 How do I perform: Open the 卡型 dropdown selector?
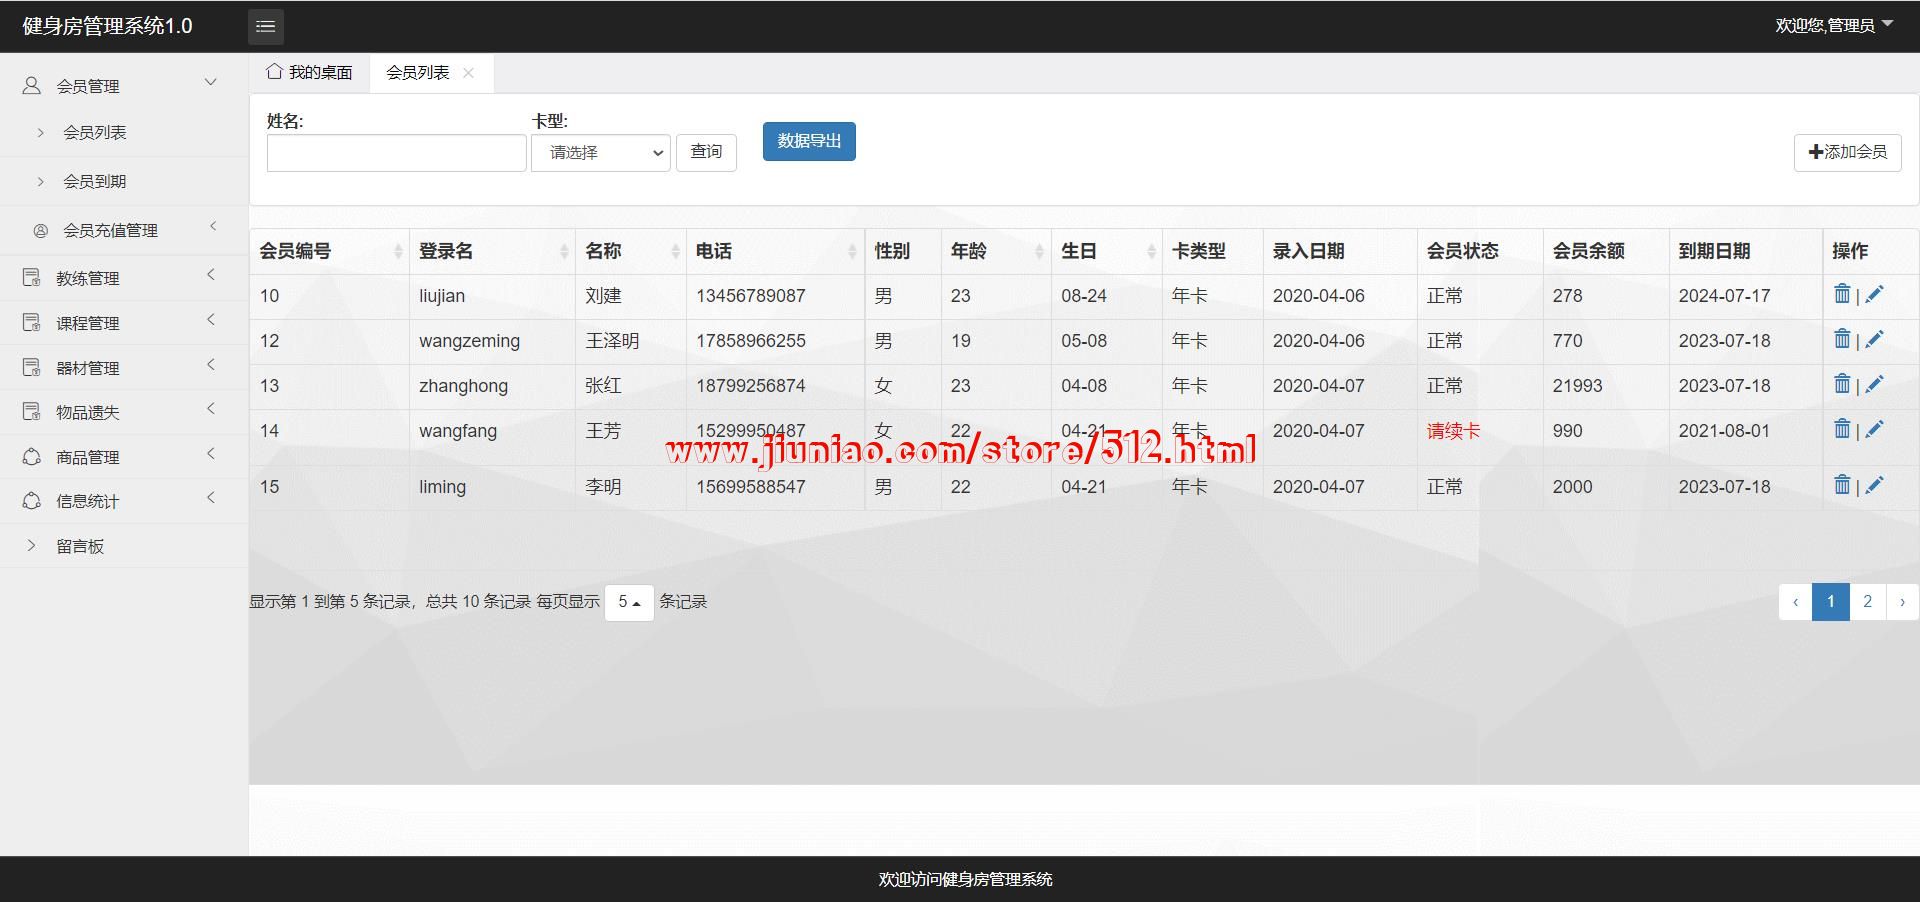[600, 153]
